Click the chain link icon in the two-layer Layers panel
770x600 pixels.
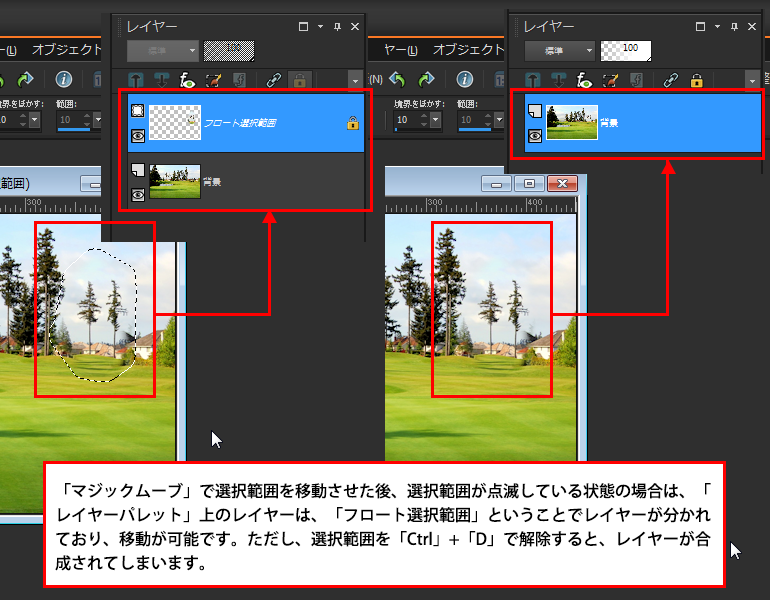click(x=274, y=80)
